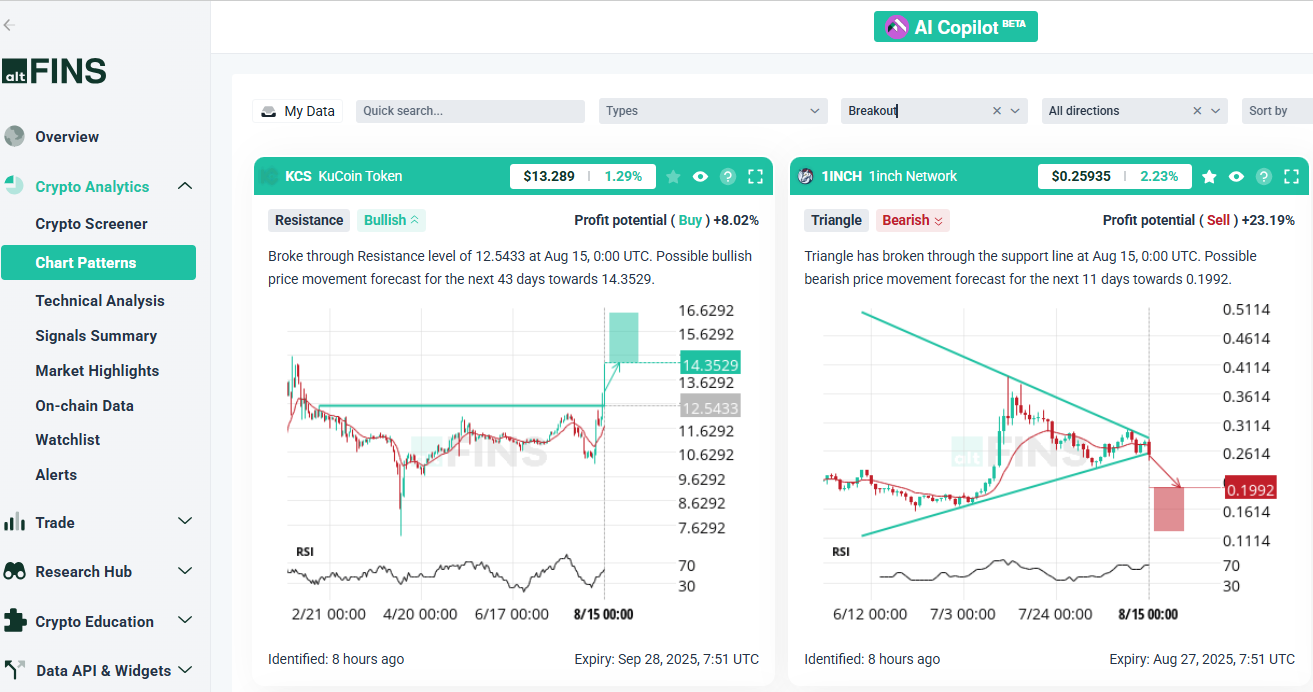Click the back arrow above altFINS logo

[x=9, y=25]
